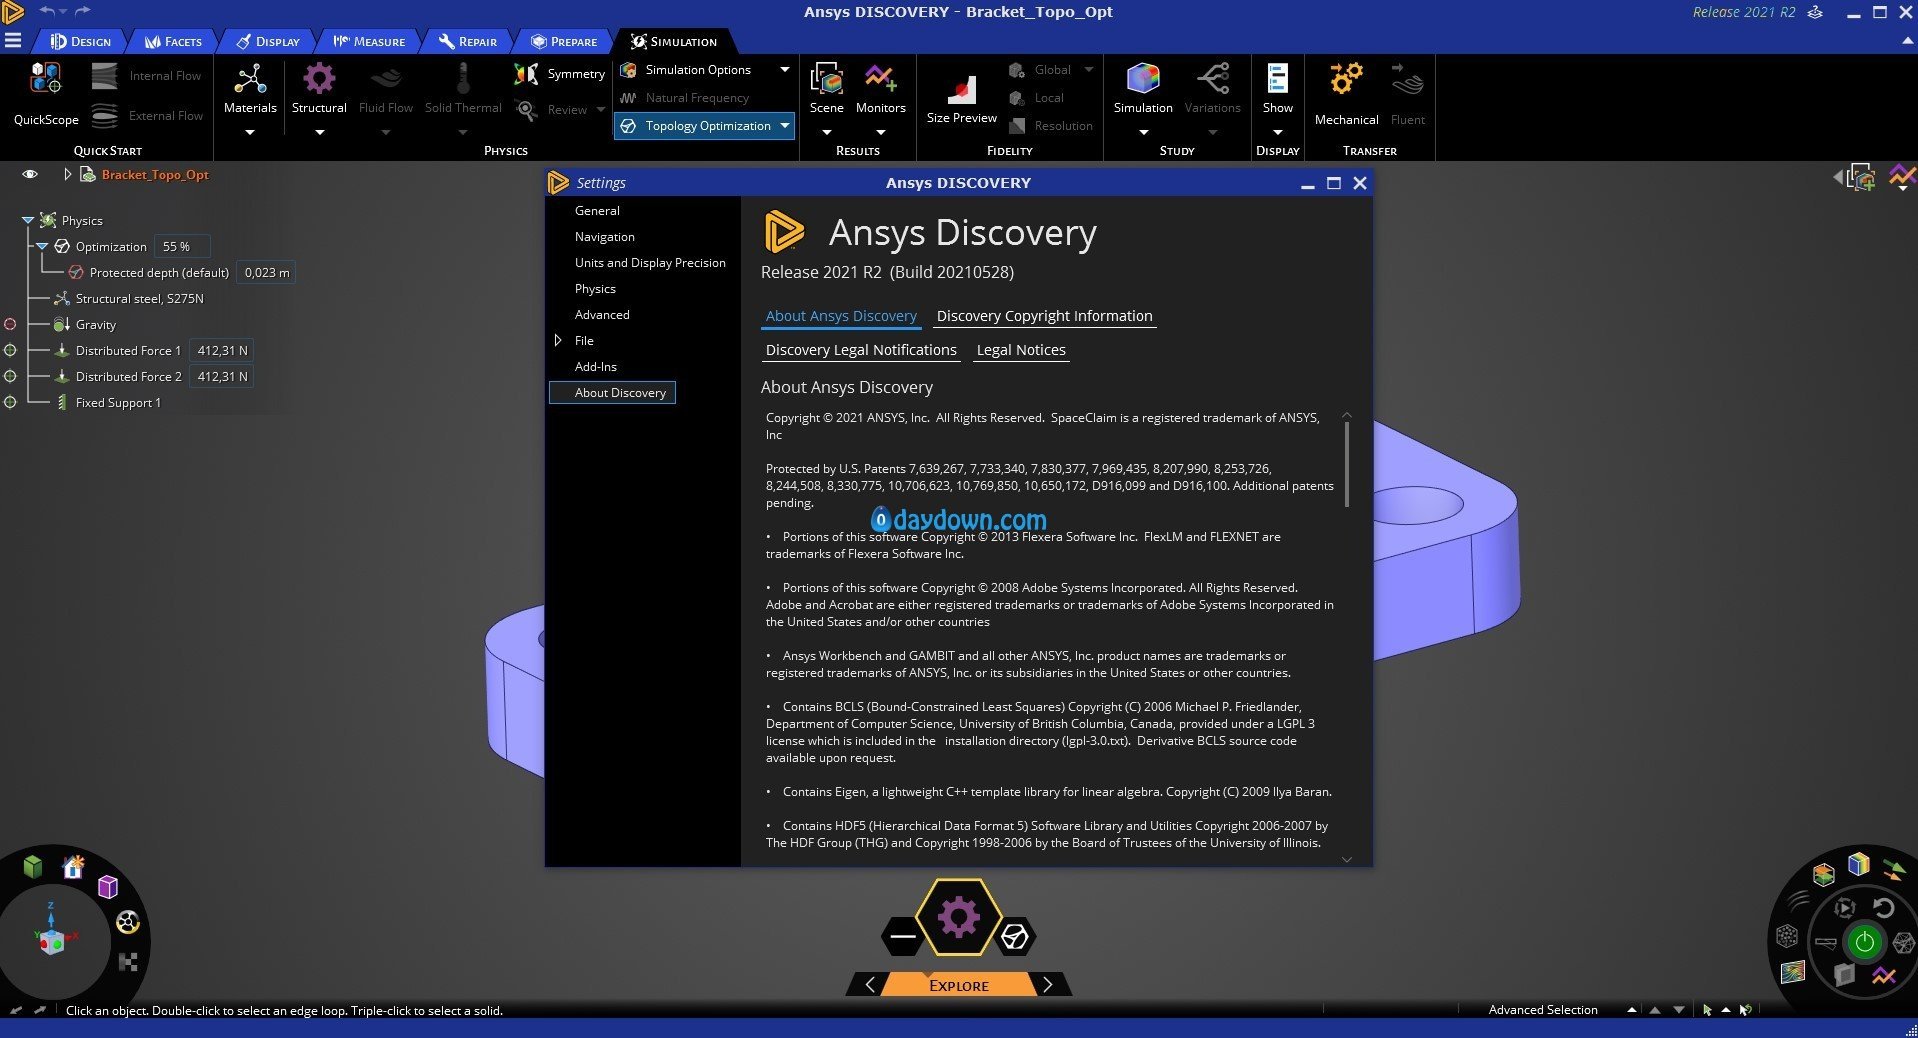Click the green power solve button
Viewport: 1918px width, 1038px height.
point(1864,941)
